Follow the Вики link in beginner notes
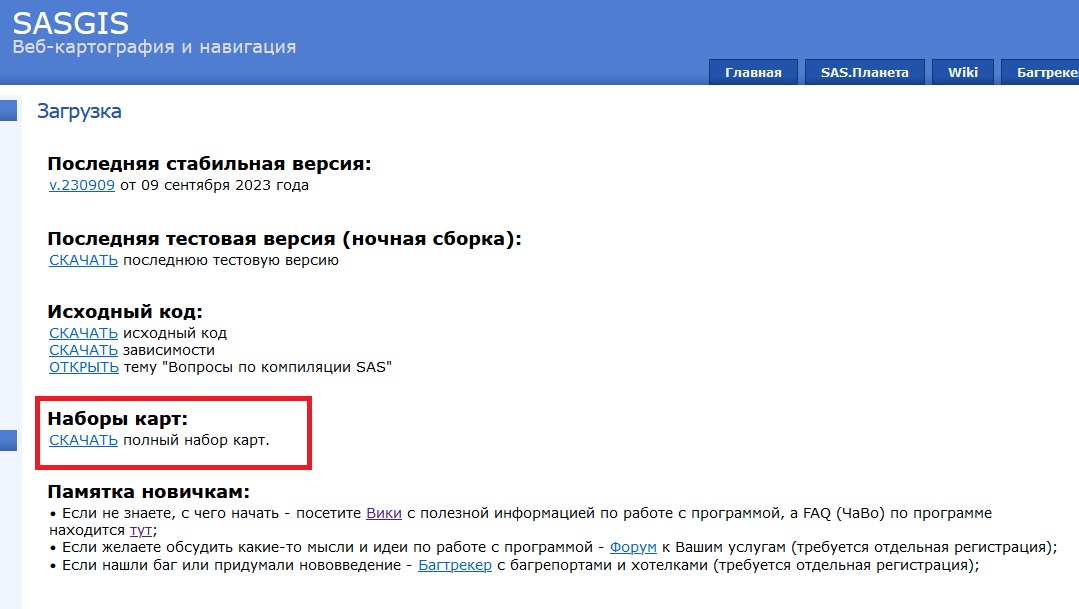This screenshot has height=609, width=1079. tap(384, 513)
